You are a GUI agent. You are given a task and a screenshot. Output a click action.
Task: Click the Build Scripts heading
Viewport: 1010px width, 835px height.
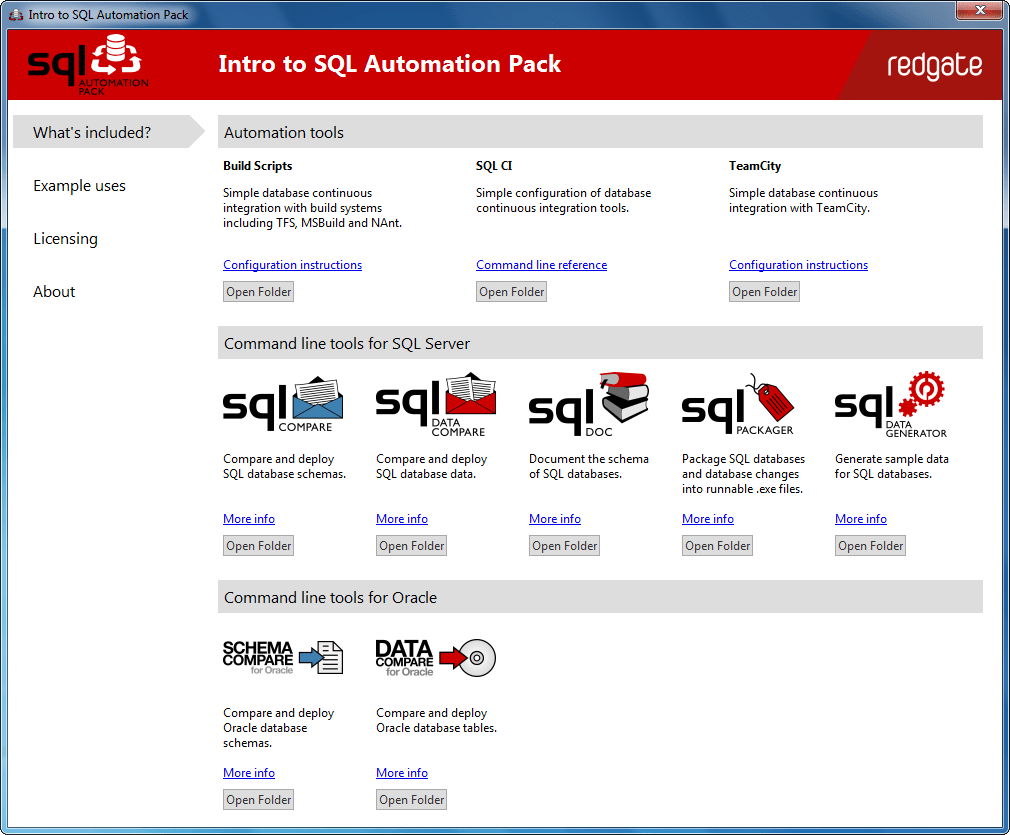coord(258,166)
